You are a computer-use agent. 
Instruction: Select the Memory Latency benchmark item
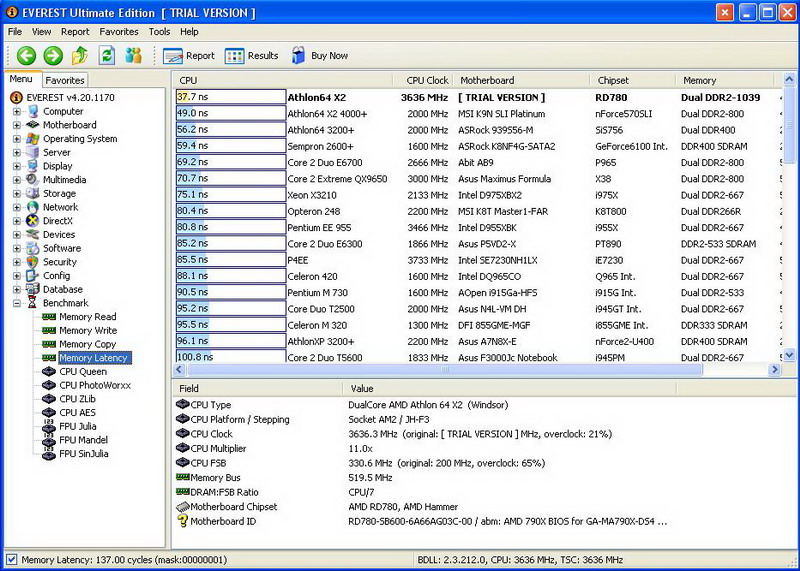pos(93,358)
